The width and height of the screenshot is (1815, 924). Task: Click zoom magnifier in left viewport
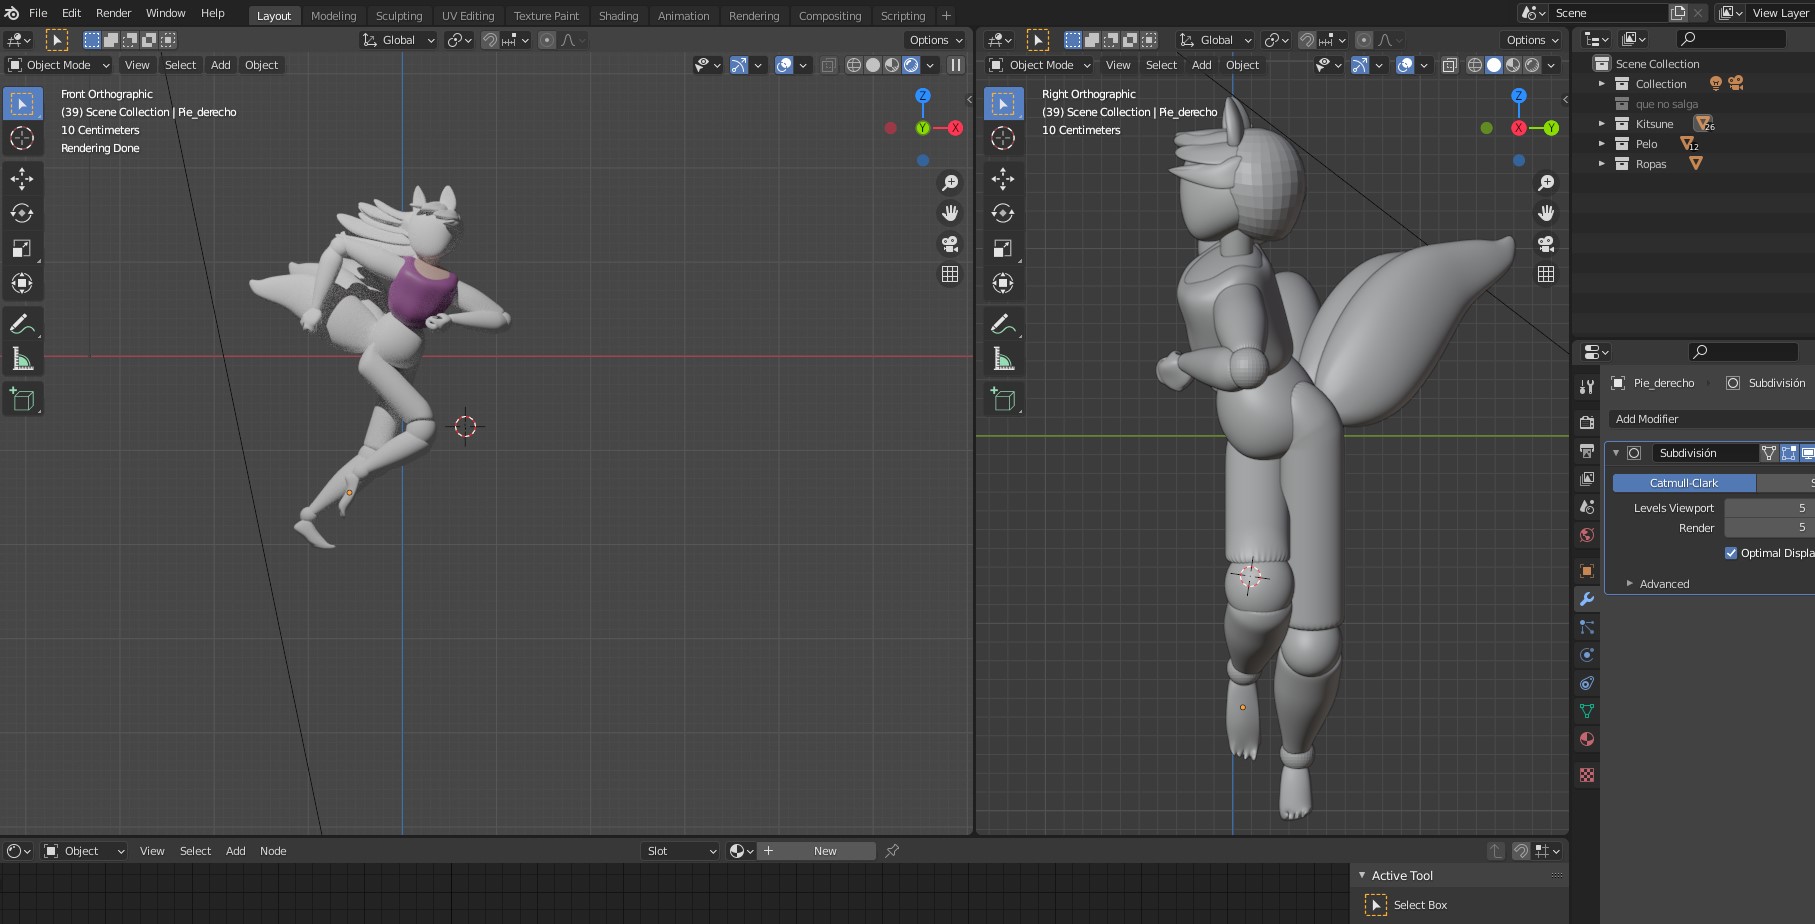point(950,183)
